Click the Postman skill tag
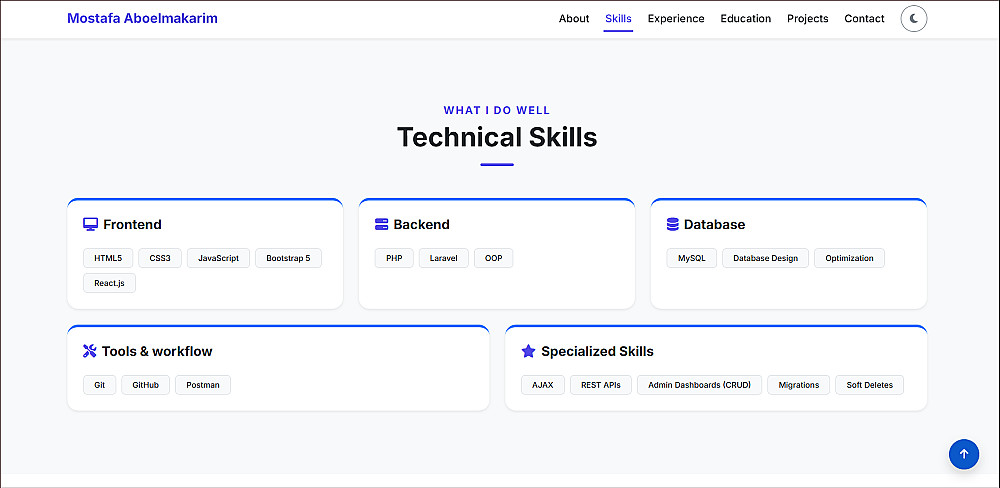 [203, 385]
